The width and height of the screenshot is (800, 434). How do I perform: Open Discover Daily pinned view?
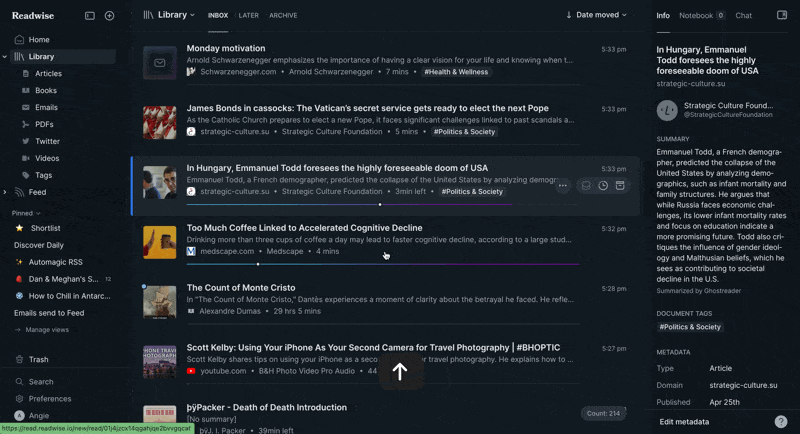click(39, 245)
